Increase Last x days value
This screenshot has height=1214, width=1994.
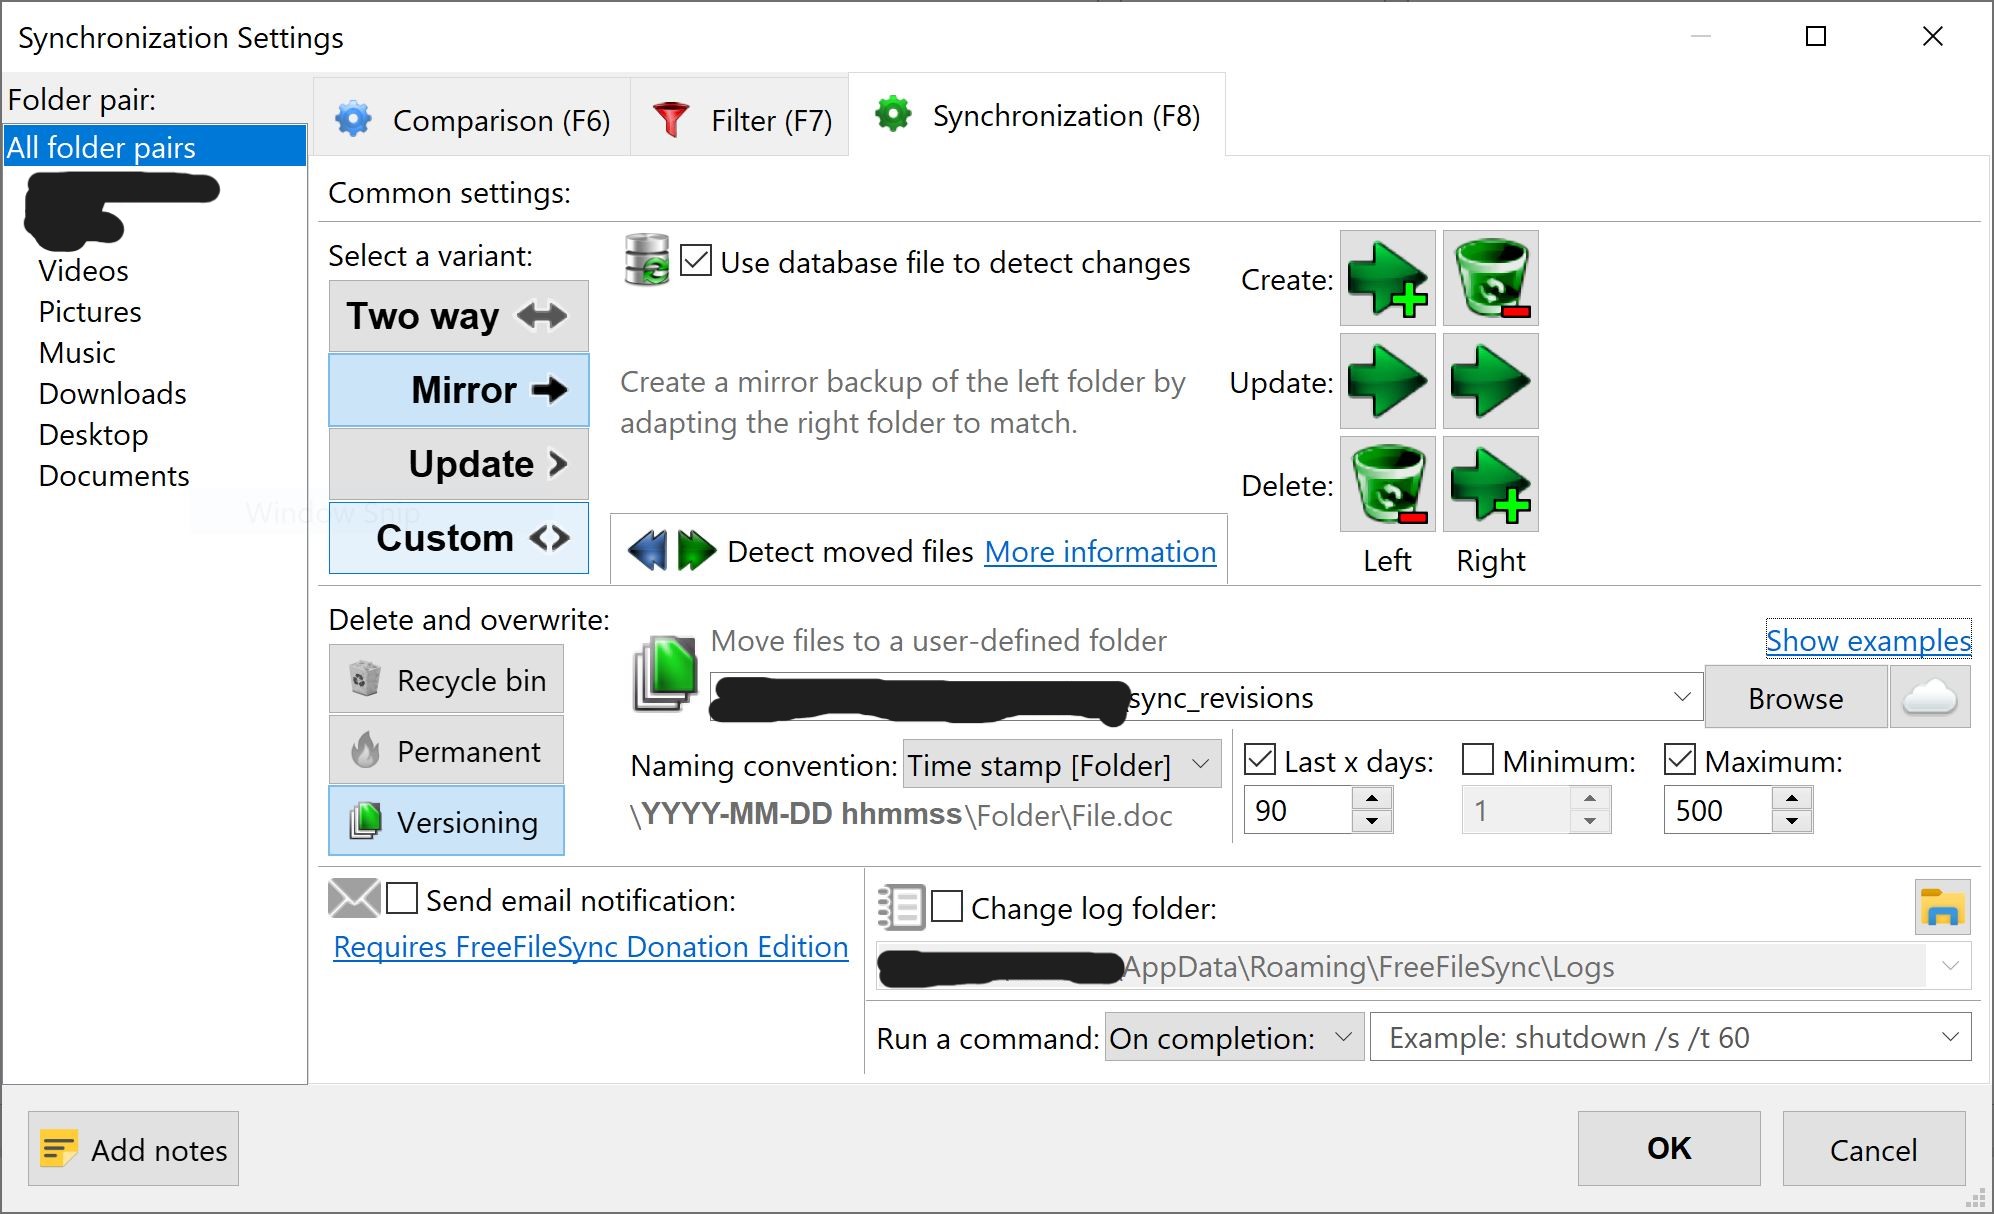click(1372, 798)
